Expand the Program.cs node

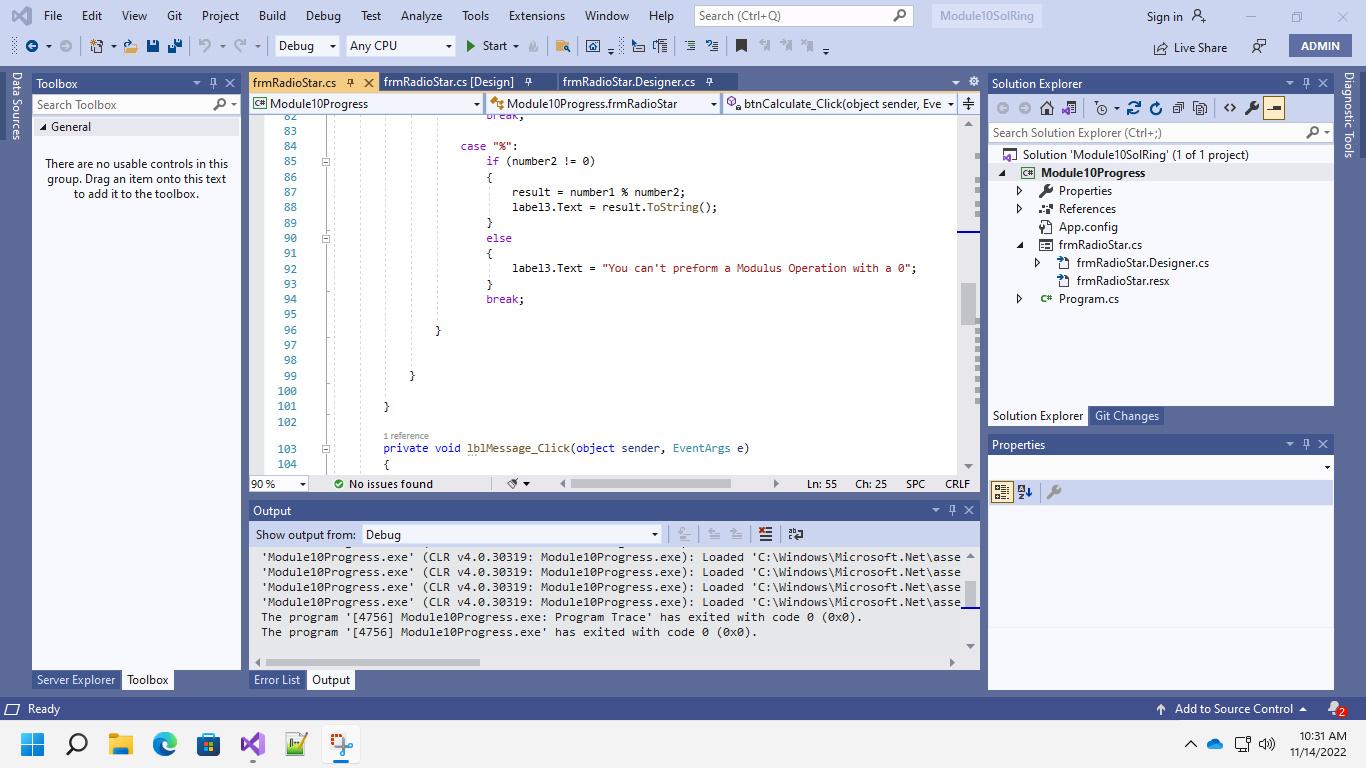click(1019, 299)
